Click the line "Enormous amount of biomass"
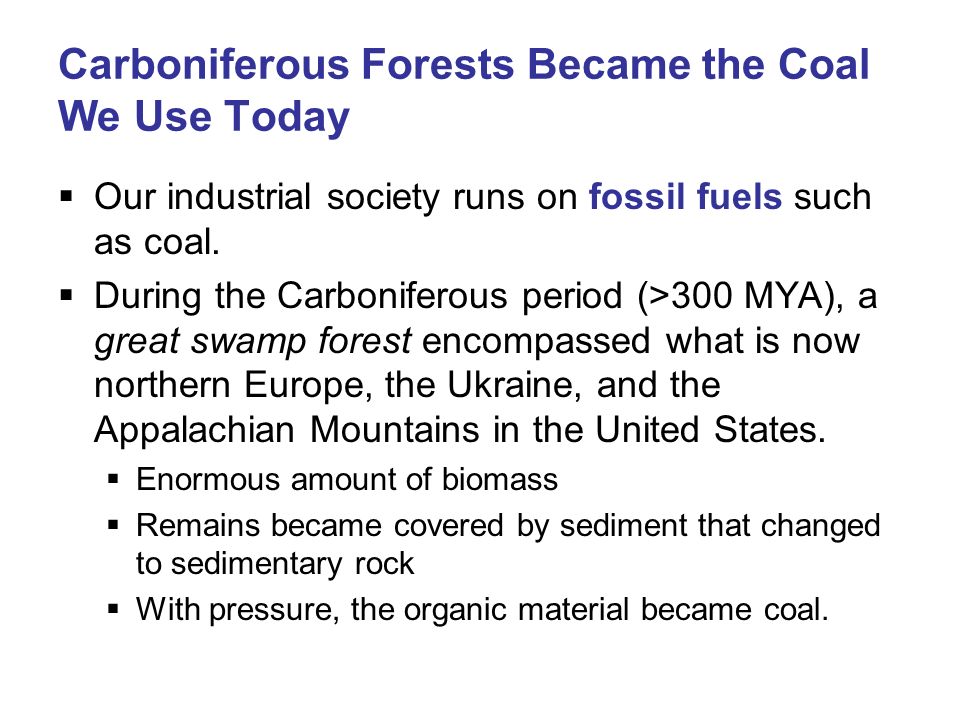The height and width of the screenshot is (720, 960). pos(347,479)
